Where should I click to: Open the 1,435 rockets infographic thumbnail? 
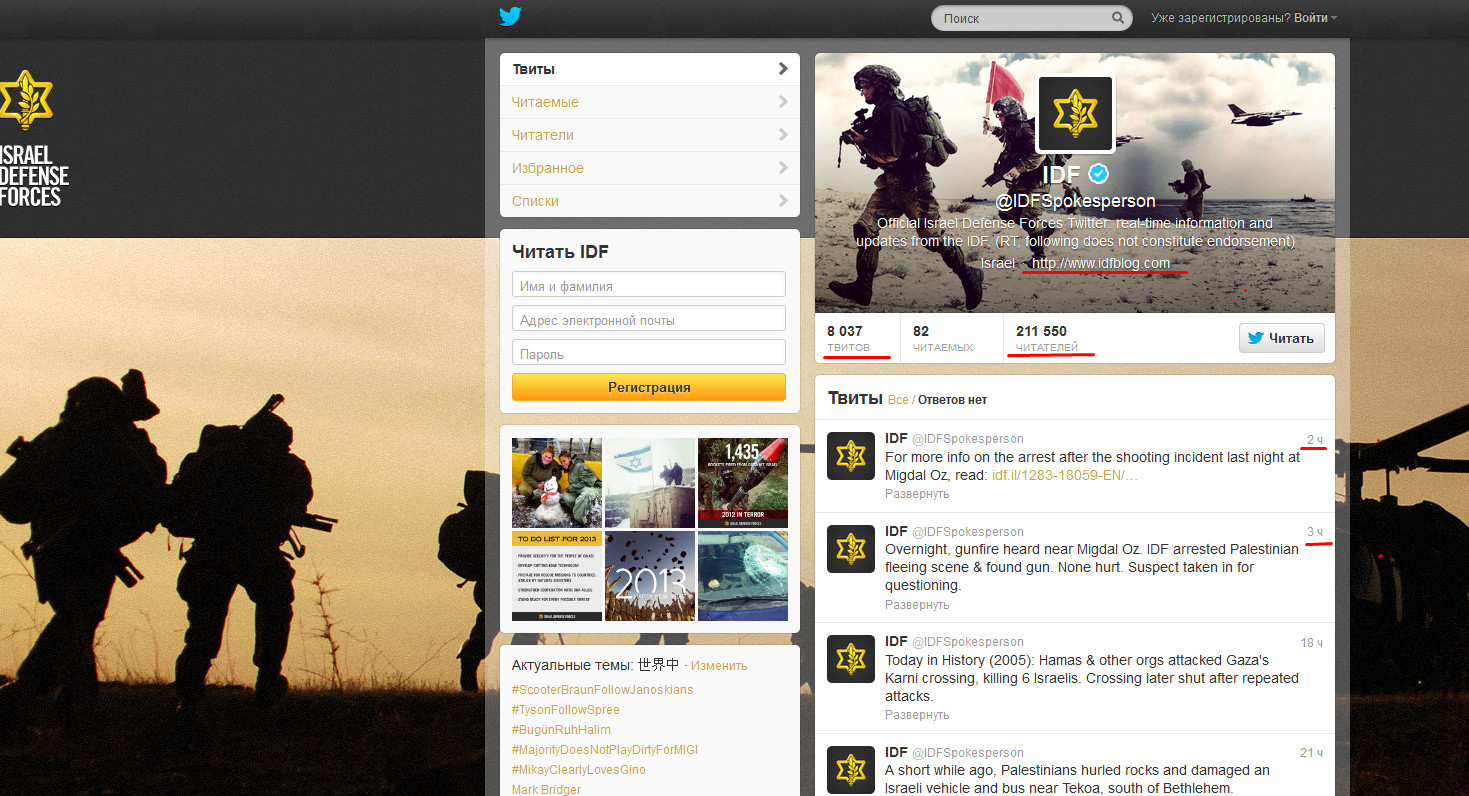[x=743, y=483]
